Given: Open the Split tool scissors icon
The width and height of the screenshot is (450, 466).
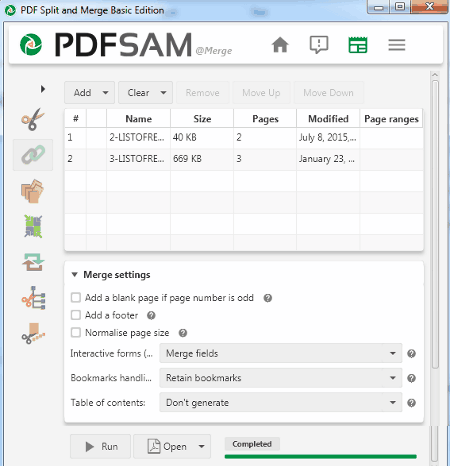Looking at the screenshot, I should [x=33, y=119].
